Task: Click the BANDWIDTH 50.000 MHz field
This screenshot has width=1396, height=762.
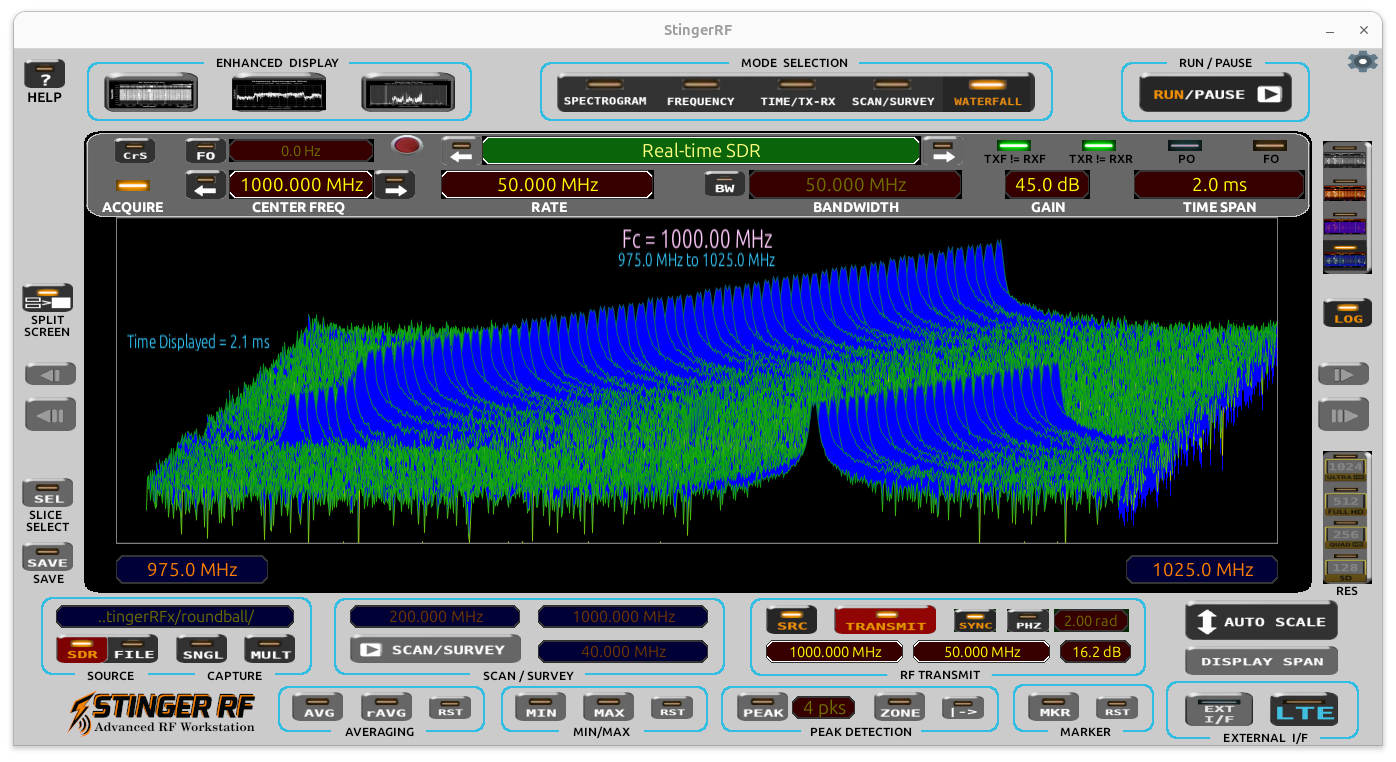Action: (855, 185)
